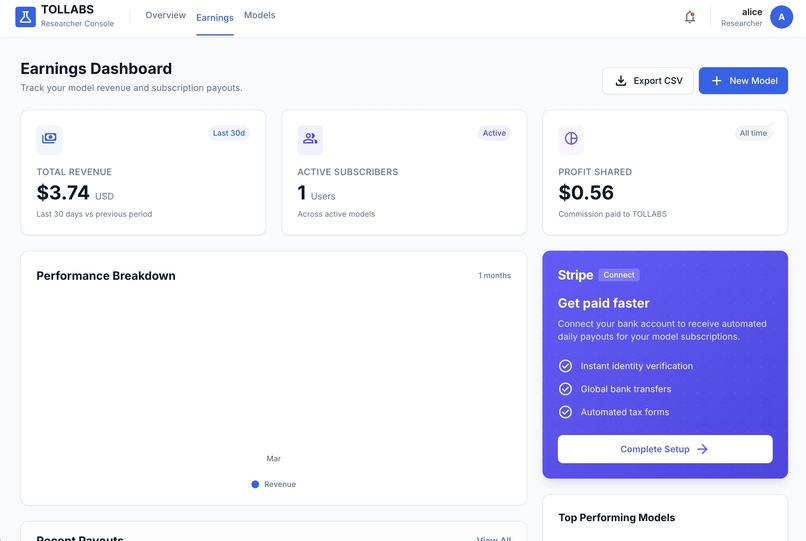Open the notifications bell

690,17
